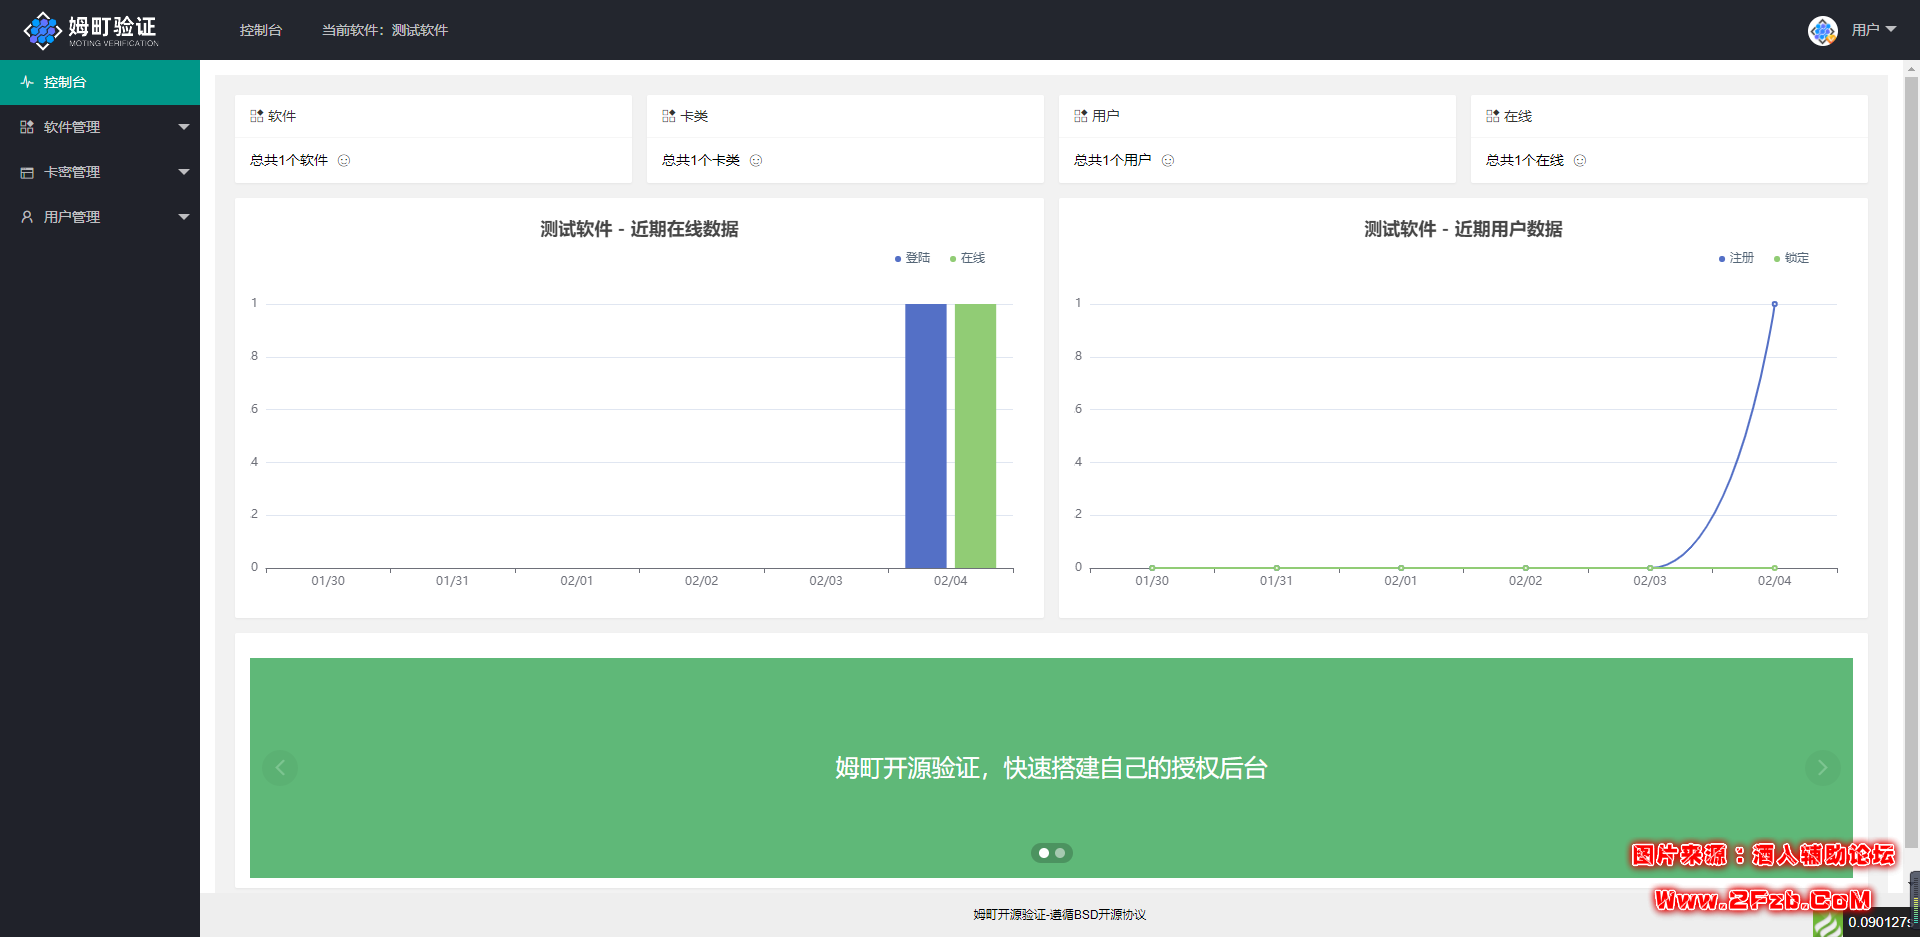The width and height of the screenshot is (1920, 937).
Task: Click 当前软件：测试软件 in the top bar
Action: pyautogui.click(x=385, y=30)
